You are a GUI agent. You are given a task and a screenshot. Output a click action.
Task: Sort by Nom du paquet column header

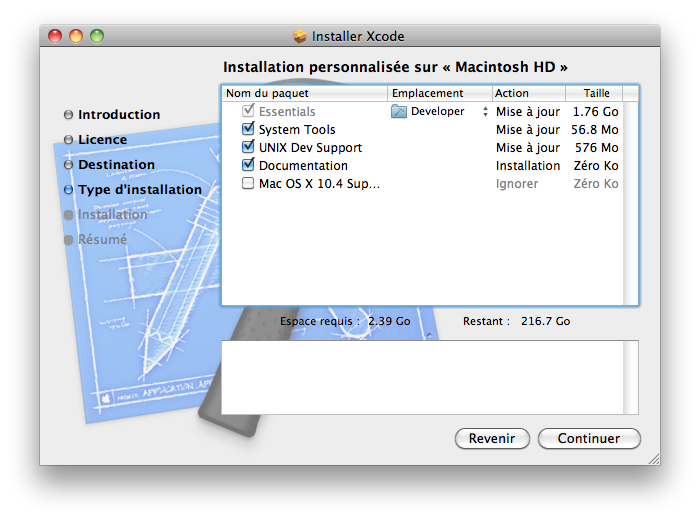click(304, 93)
